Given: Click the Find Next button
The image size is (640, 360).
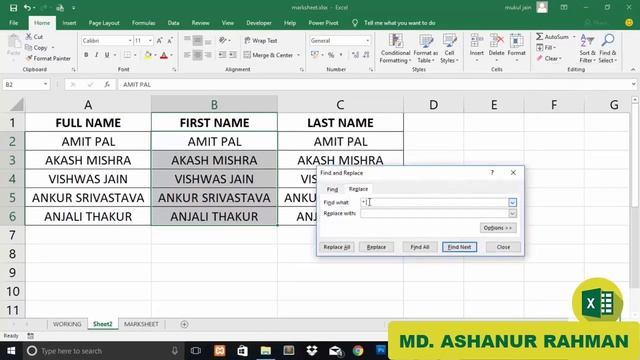Looking at the screenshot, I should [459, 247].
